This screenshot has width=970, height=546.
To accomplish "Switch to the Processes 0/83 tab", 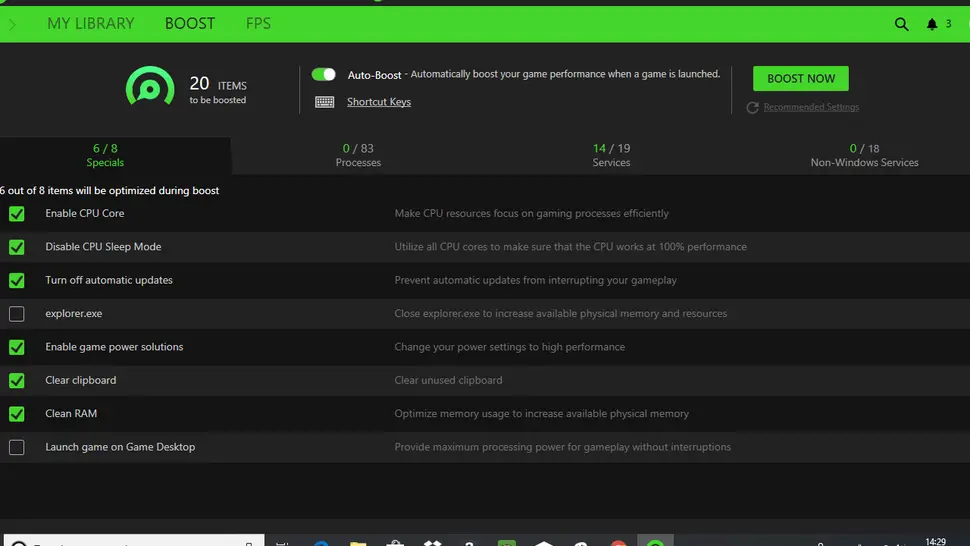I will (x=358, y=155).
